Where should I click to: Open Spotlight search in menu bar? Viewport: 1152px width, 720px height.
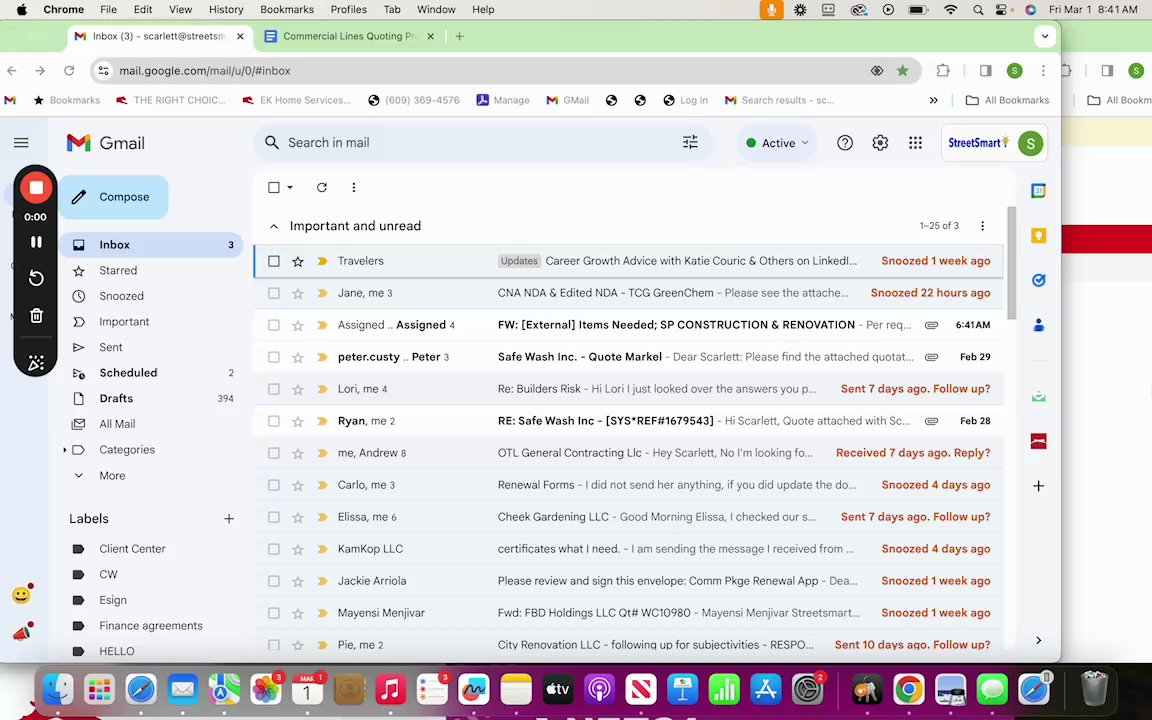(978, 10)
